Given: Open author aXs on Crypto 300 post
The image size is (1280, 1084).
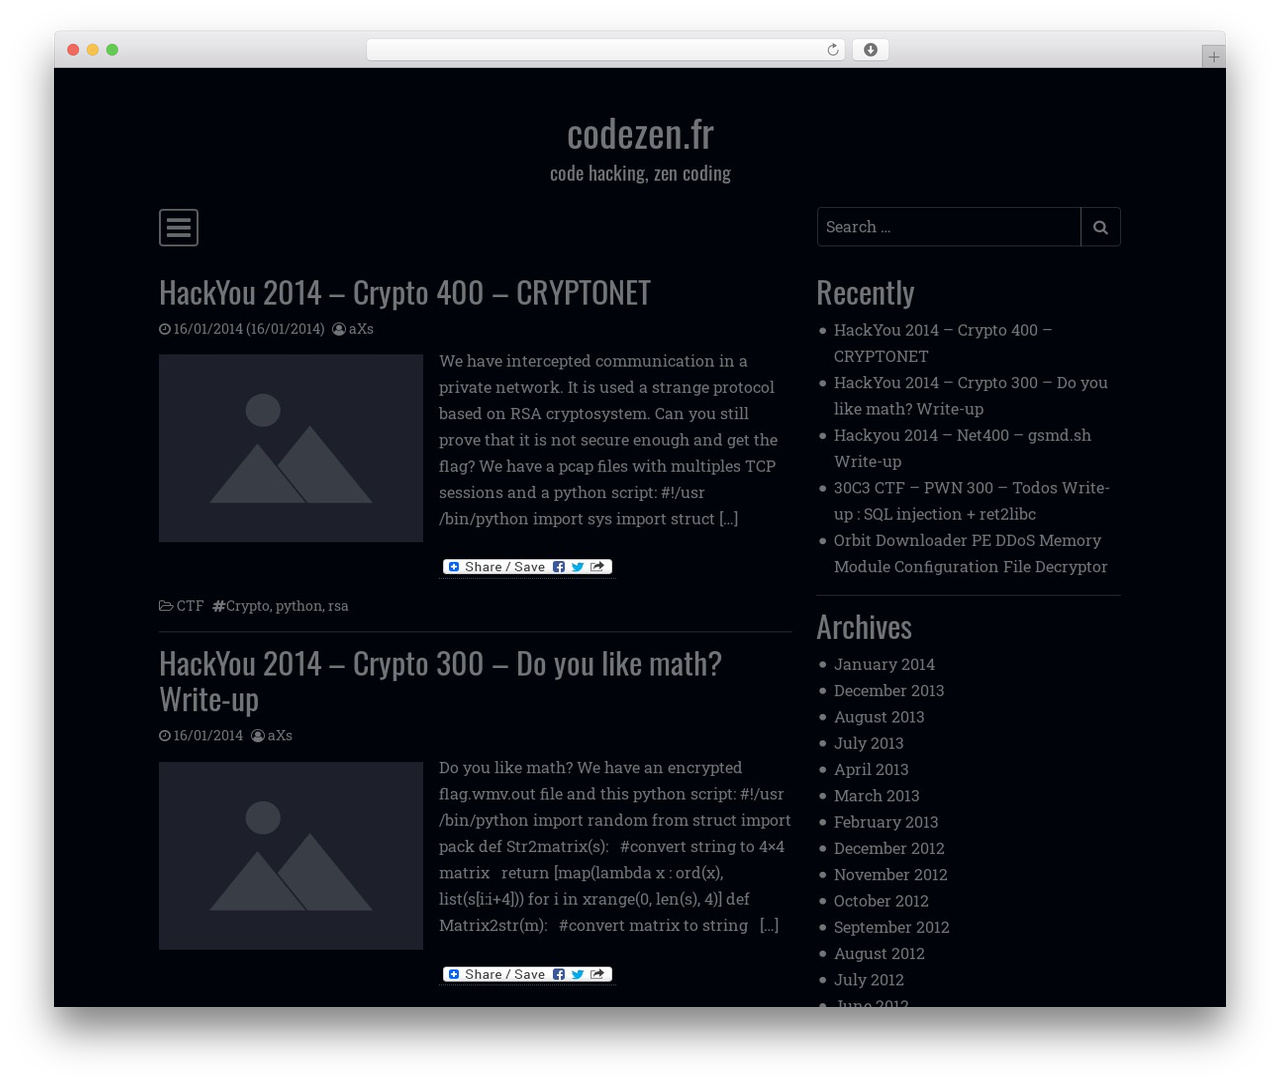Looking at the screenshot, I should tap(280, 735).
